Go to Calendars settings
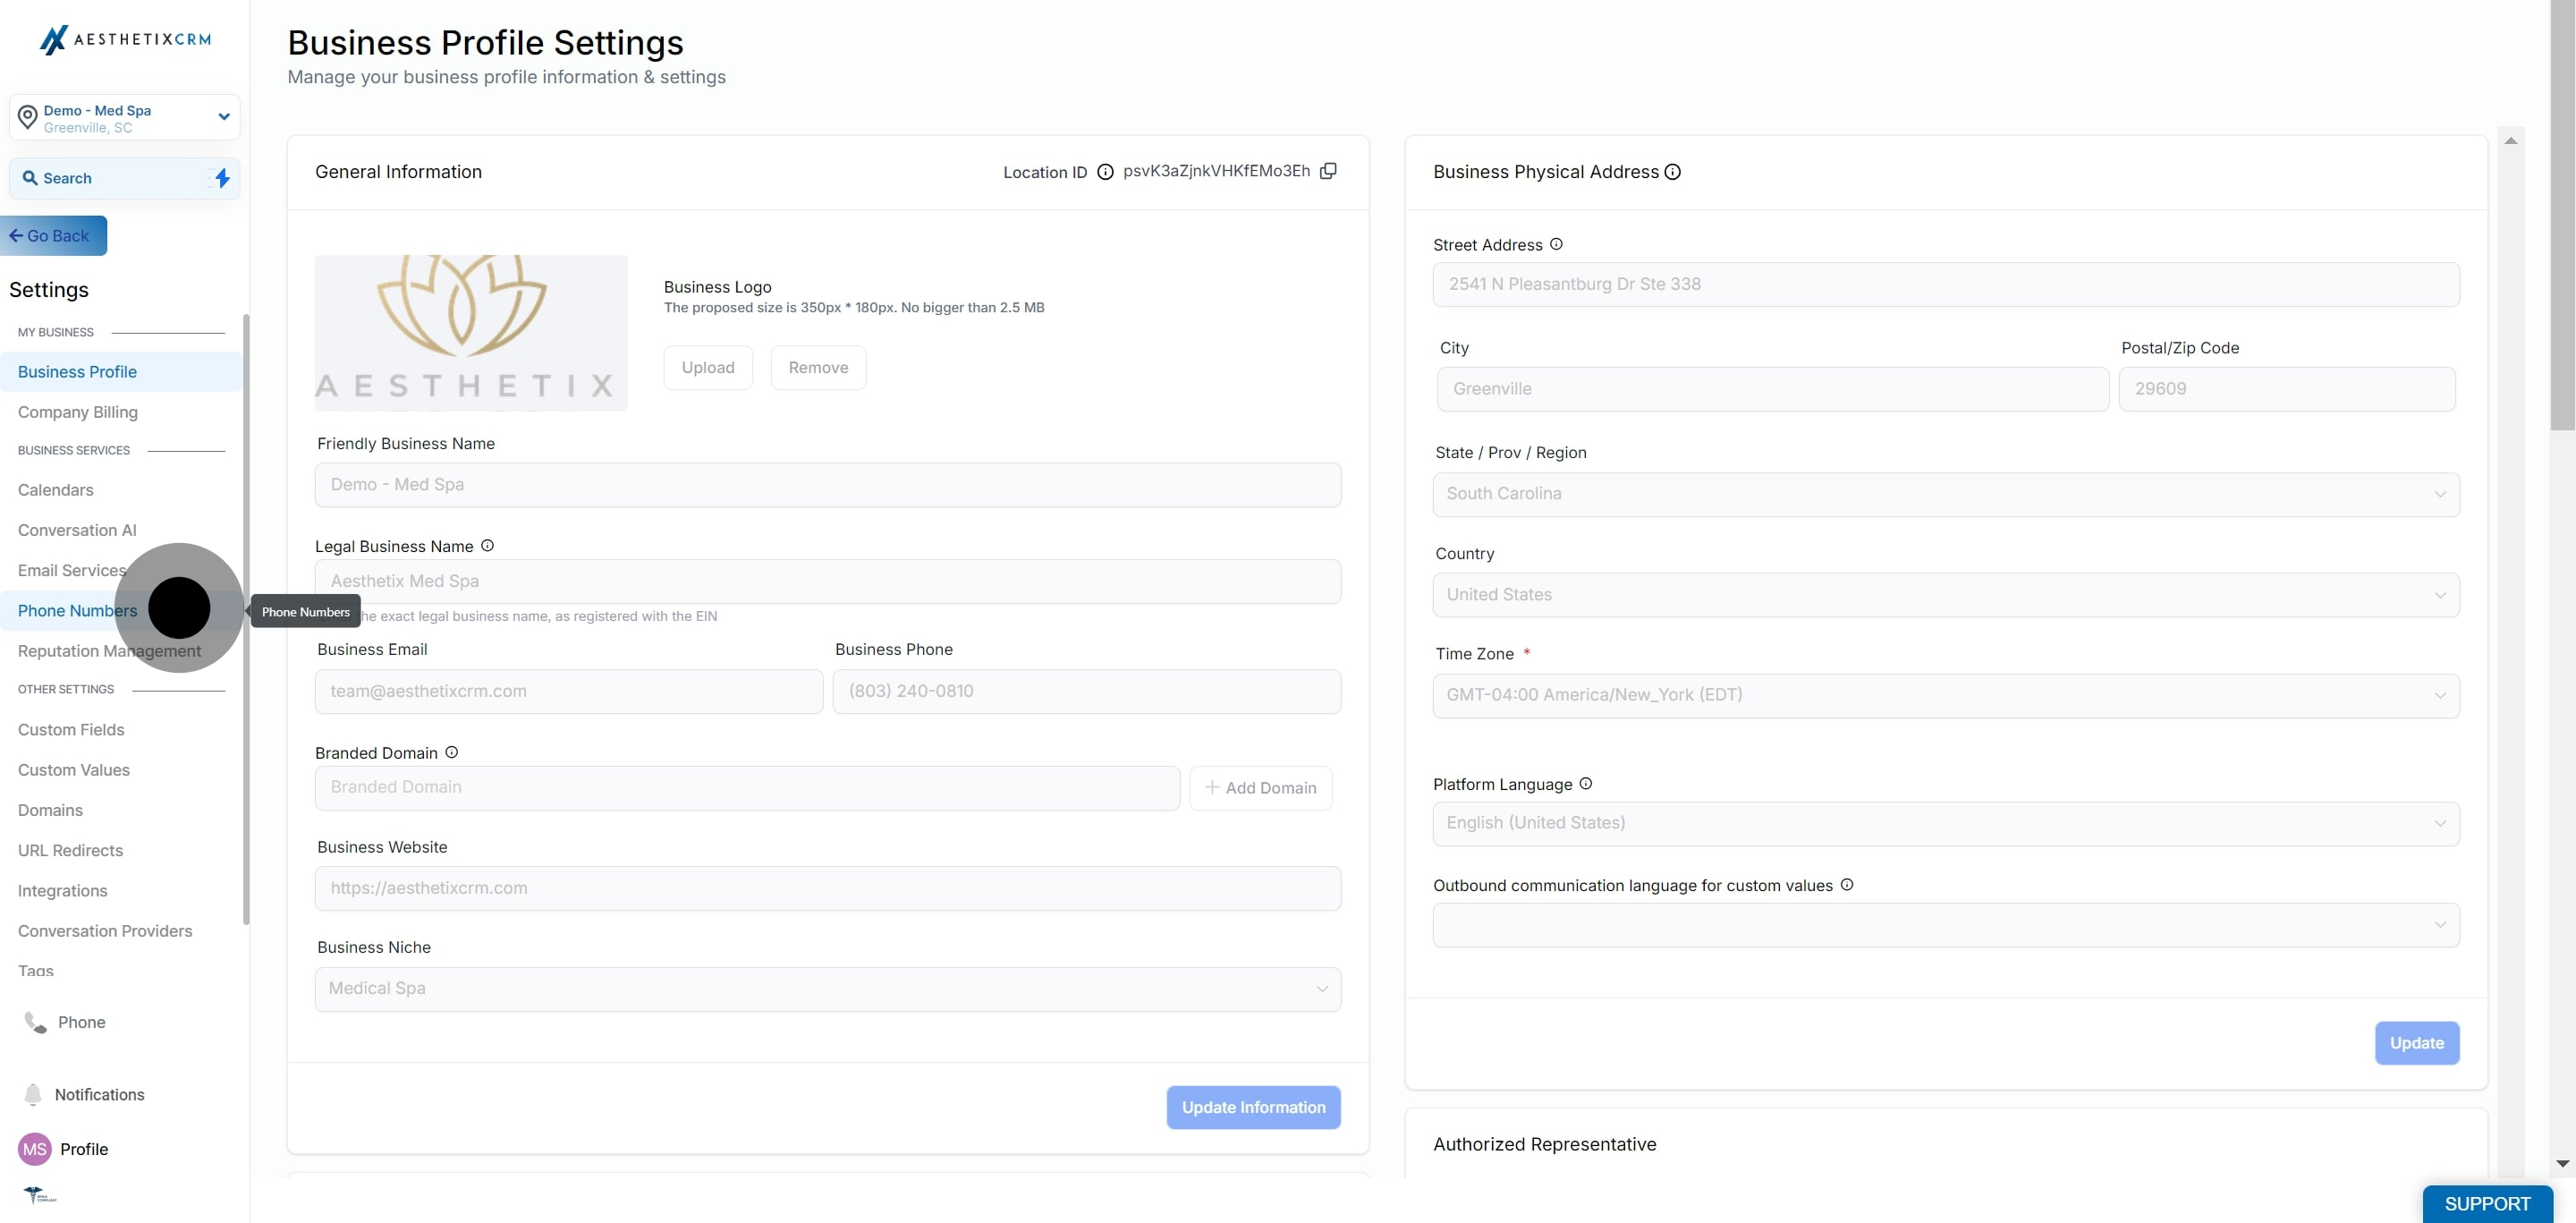 click(x=56, y=490)
